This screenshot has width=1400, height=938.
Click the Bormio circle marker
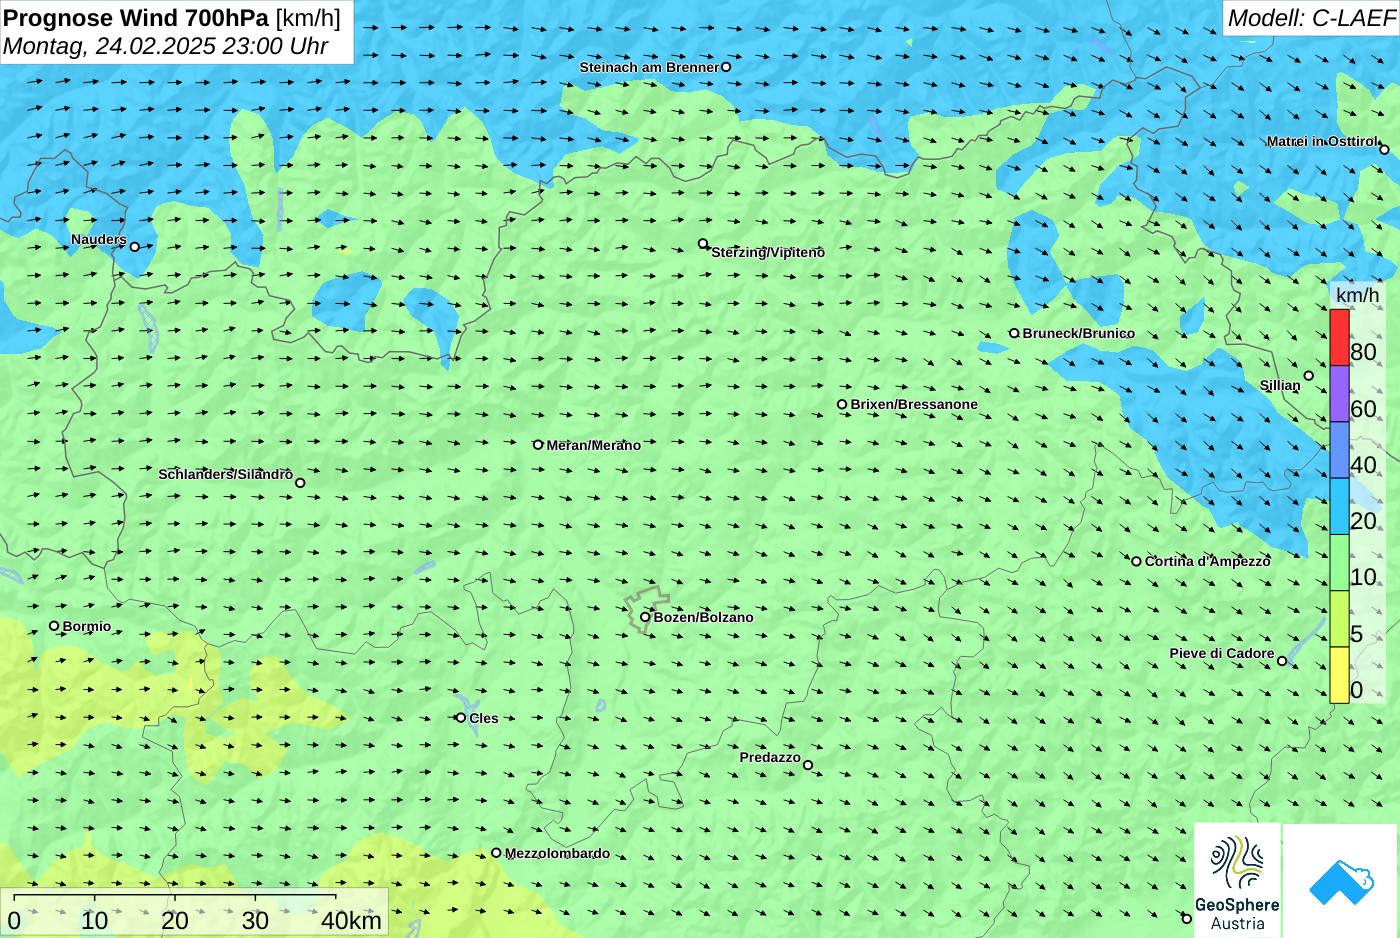54,626
